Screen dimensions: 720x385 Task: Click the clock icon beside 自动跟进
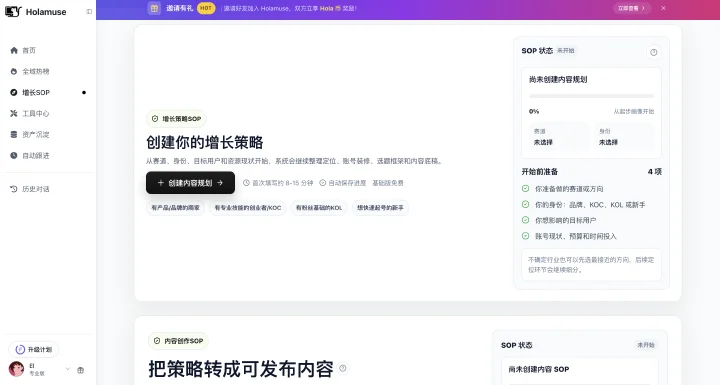point(14,156)
